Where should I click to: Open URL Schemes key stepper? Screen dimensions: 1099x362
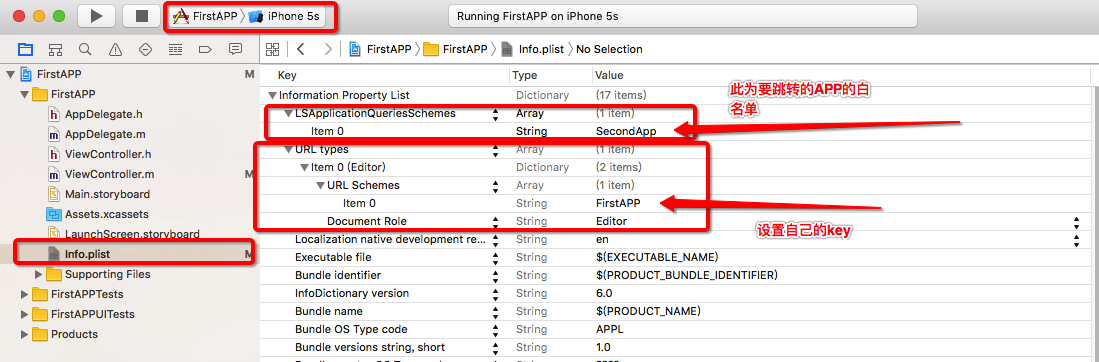[x=496, y=186]
